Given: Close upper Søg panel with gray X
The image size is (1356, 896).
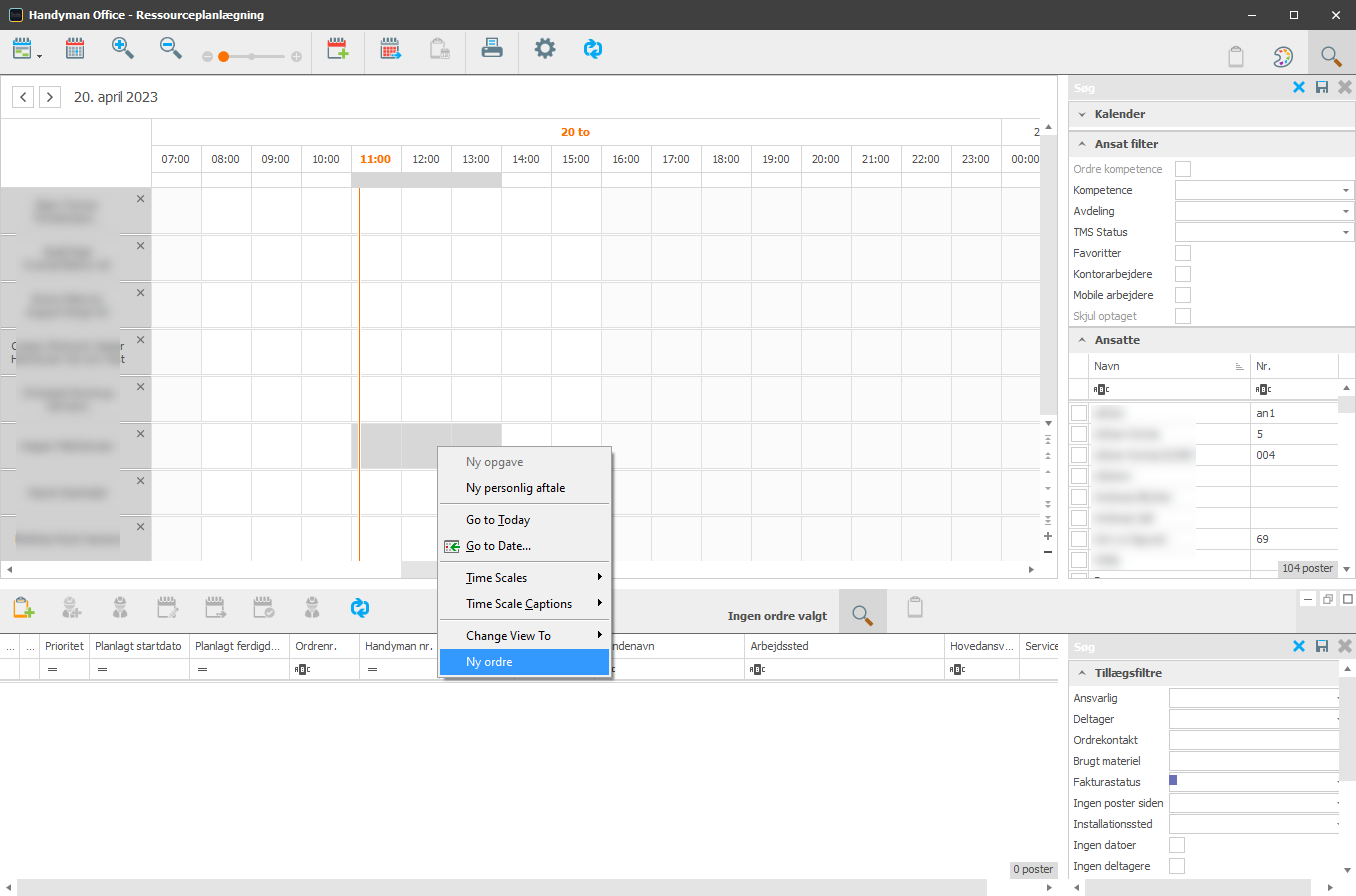Looking at the screenshot, I should coord(1344,88).
